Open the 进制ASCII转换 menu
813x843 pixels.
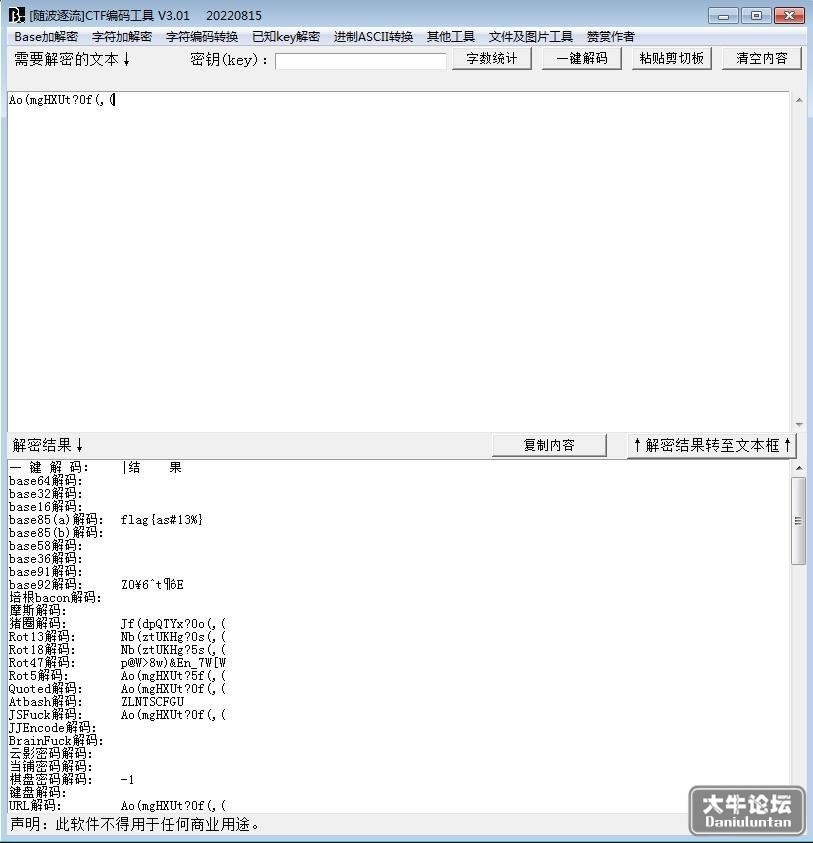(373, 37)
